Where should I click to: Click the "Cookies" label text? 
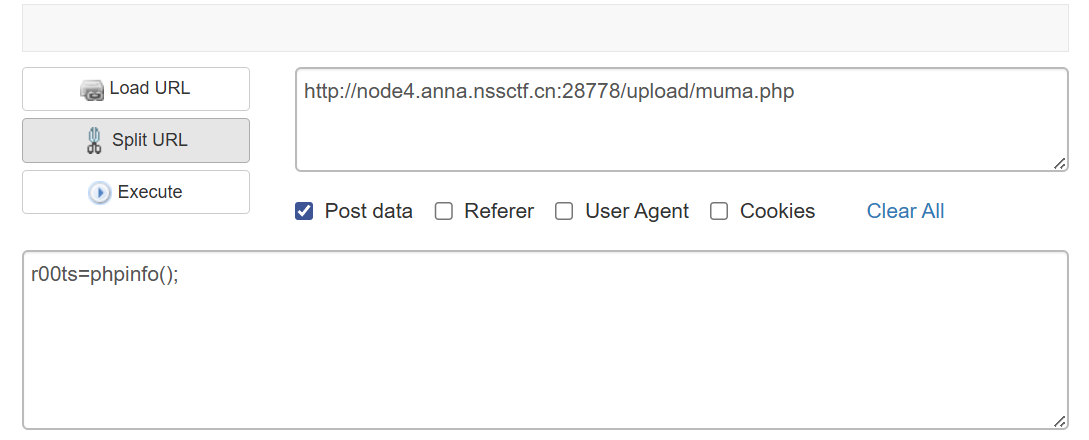pos(777,211)
